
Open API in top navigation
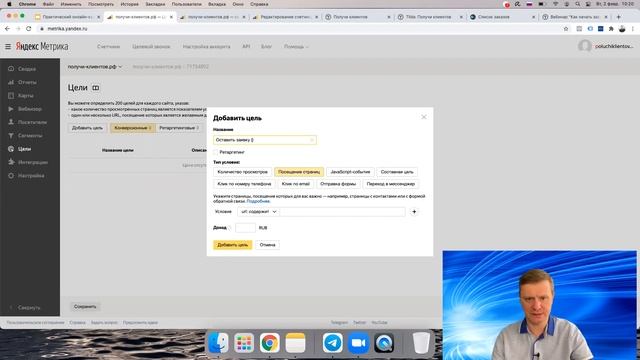pyautogui.click(x=246, y=47)
